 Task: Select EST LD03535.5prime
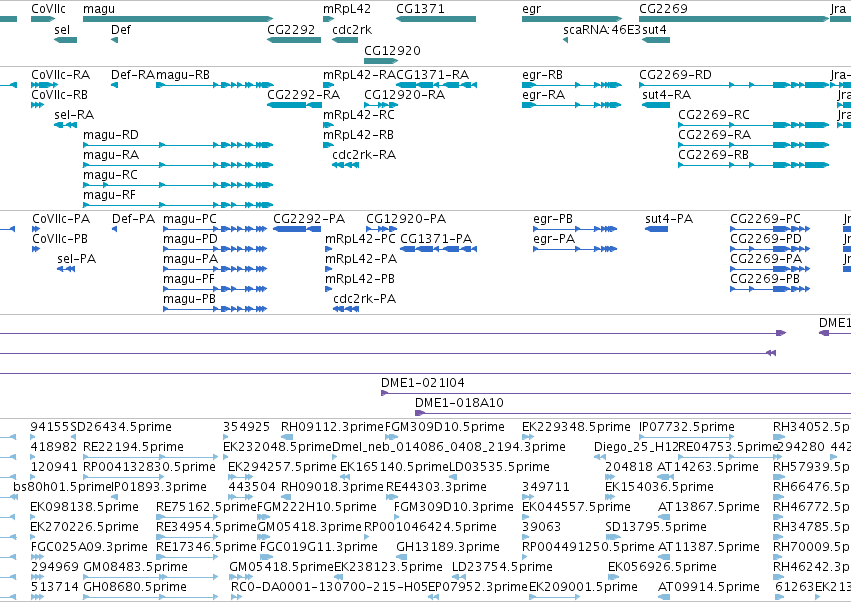tap(499, 467)
